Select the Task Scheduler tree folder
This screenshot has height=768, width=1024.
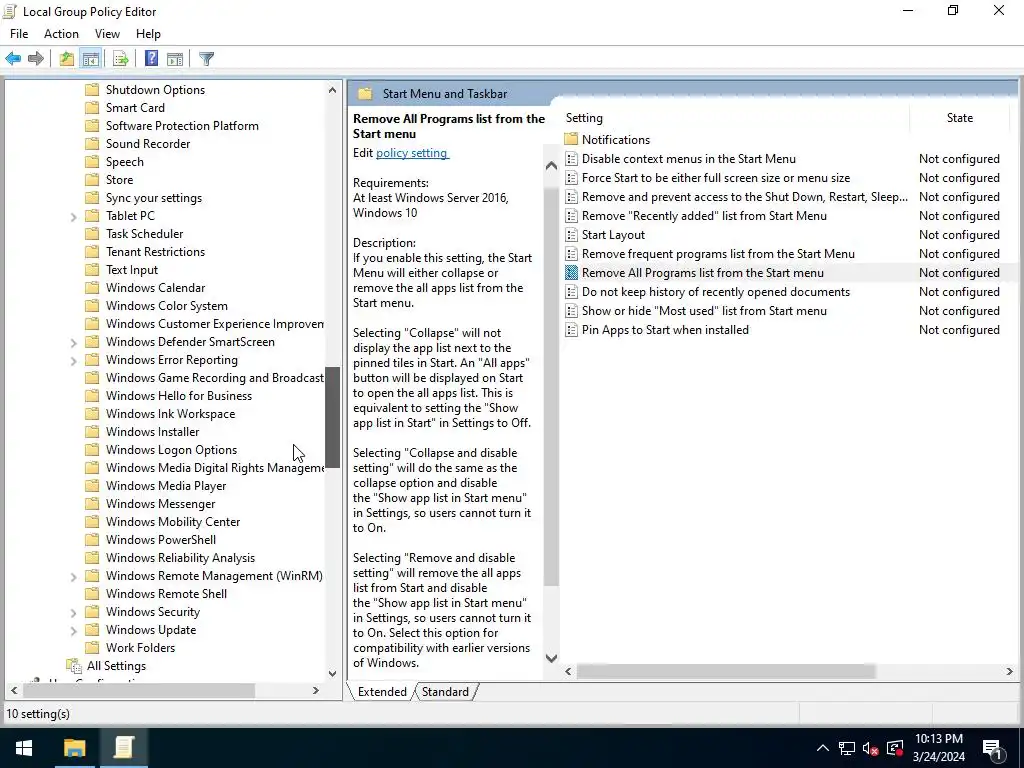(x=144, y=234)
